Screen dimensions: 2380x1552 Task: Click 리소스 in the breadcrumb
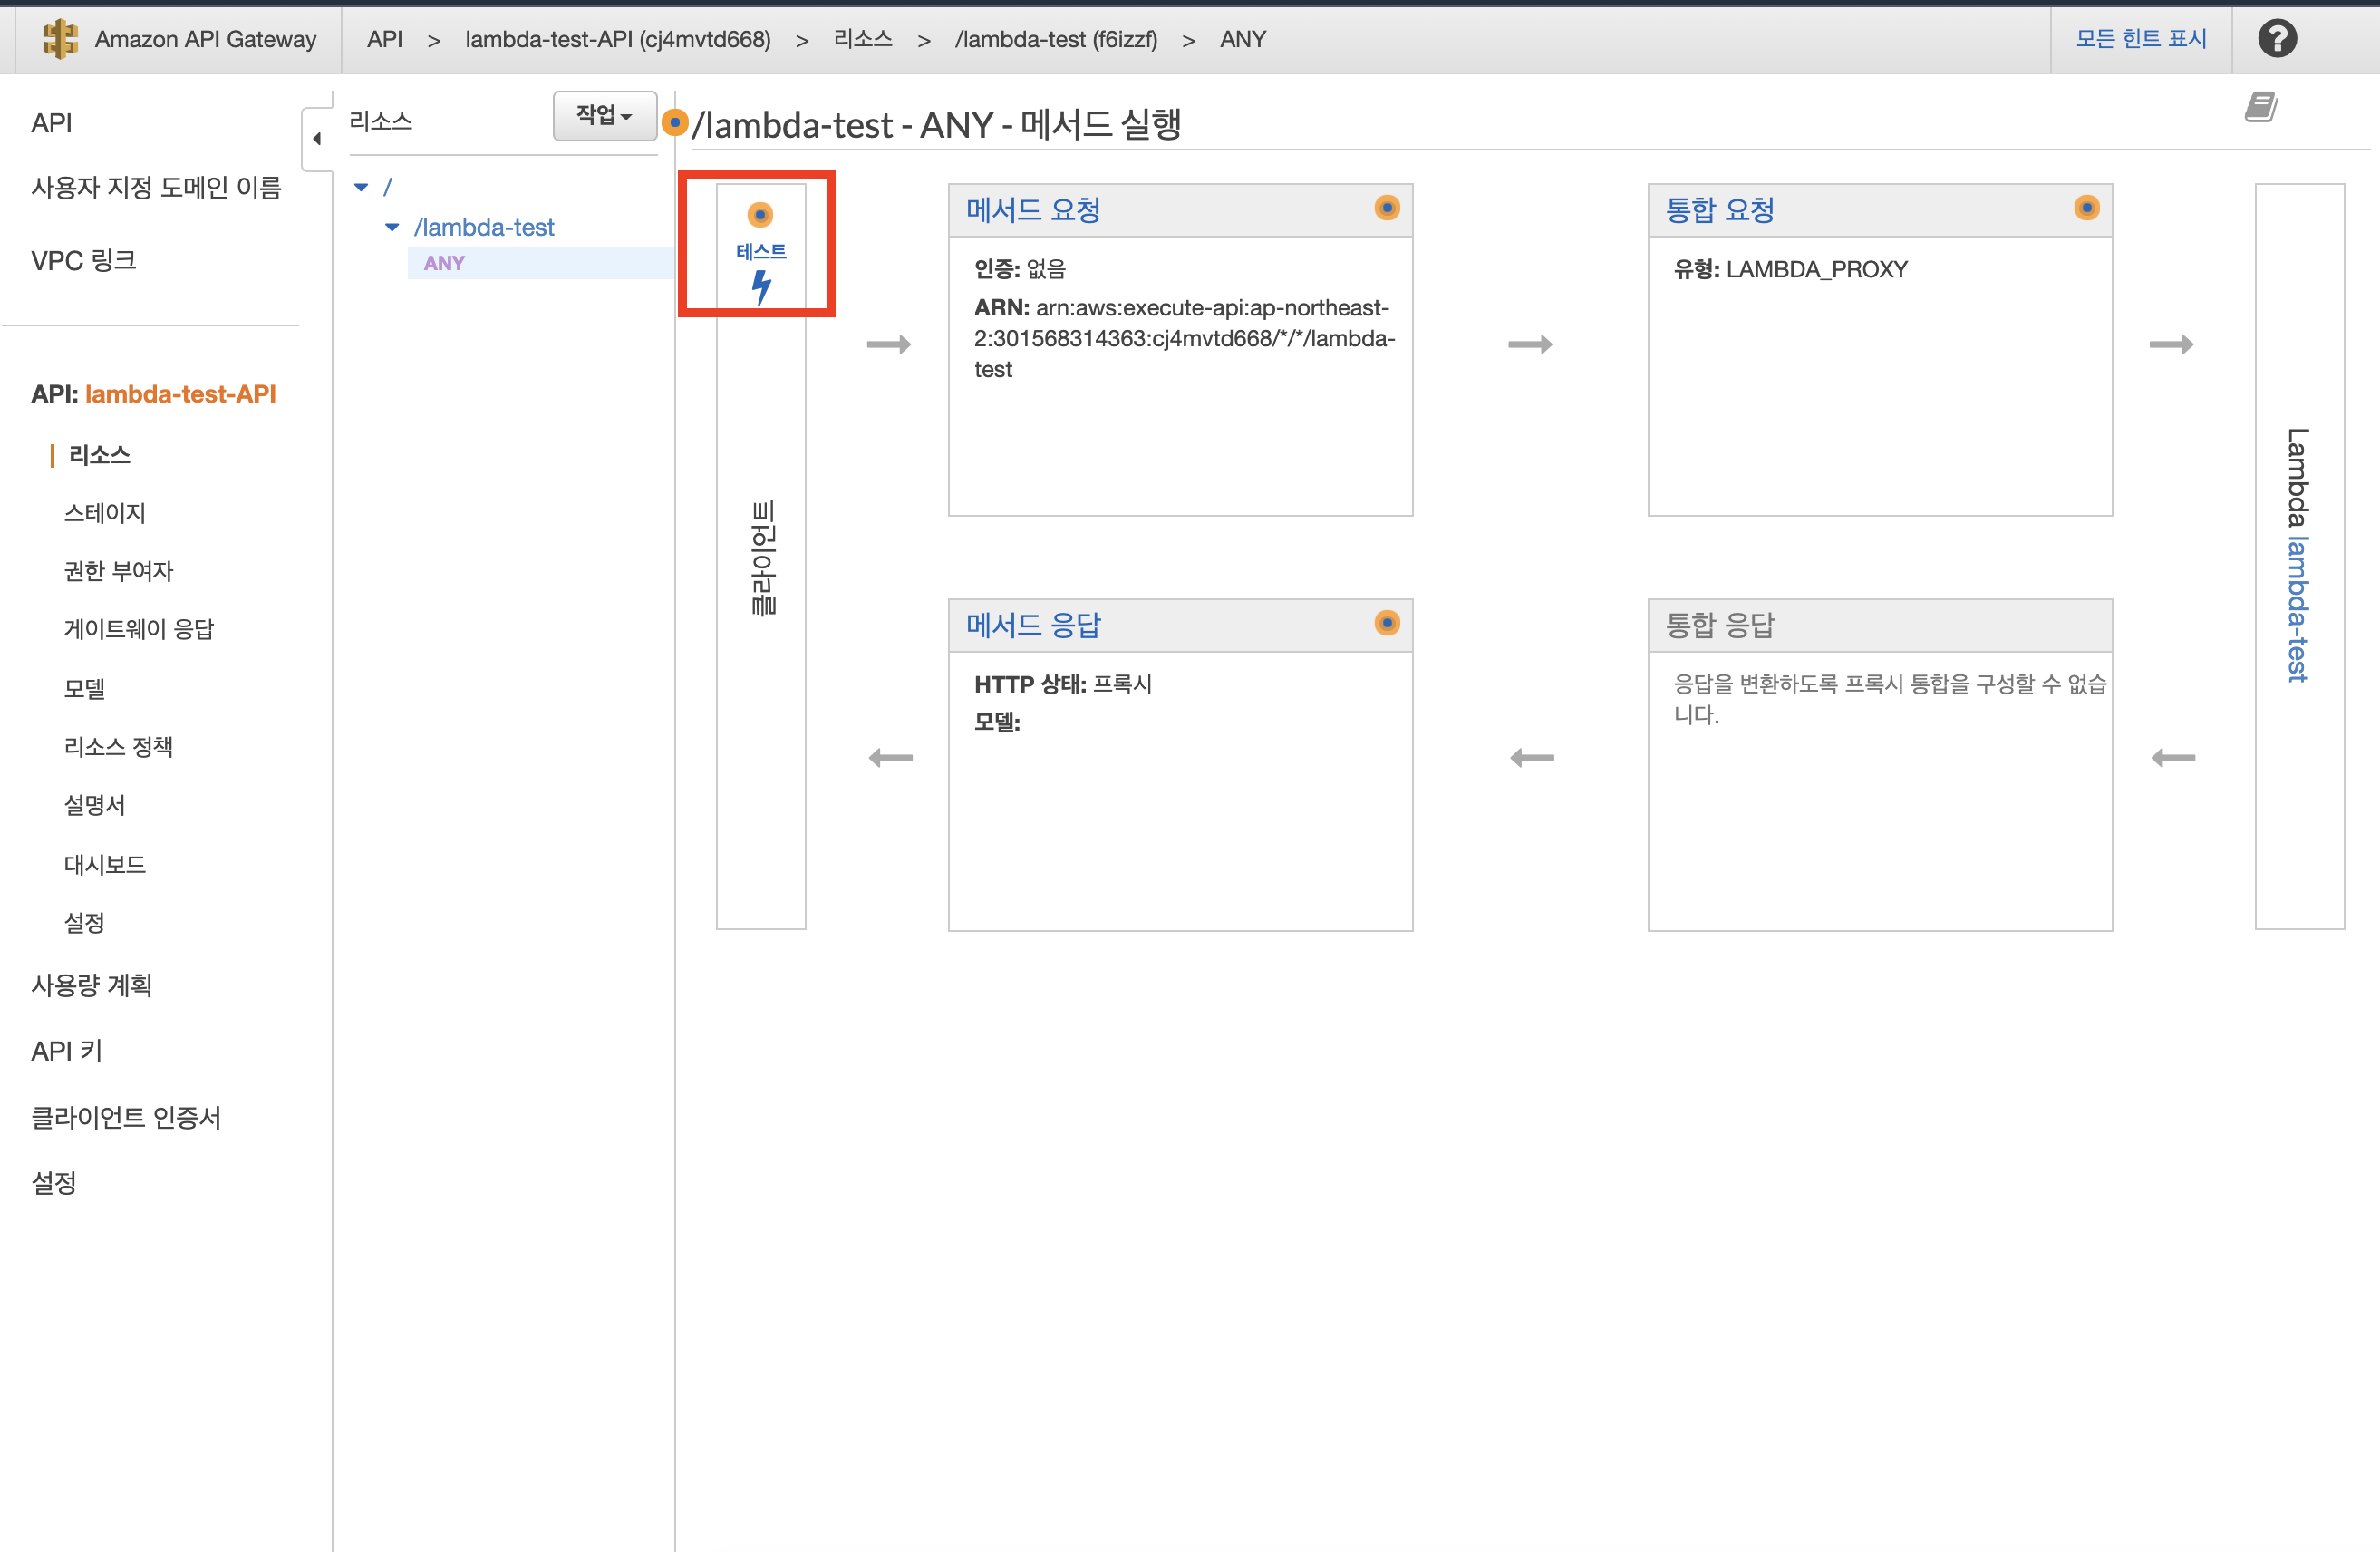coord(863,39)
